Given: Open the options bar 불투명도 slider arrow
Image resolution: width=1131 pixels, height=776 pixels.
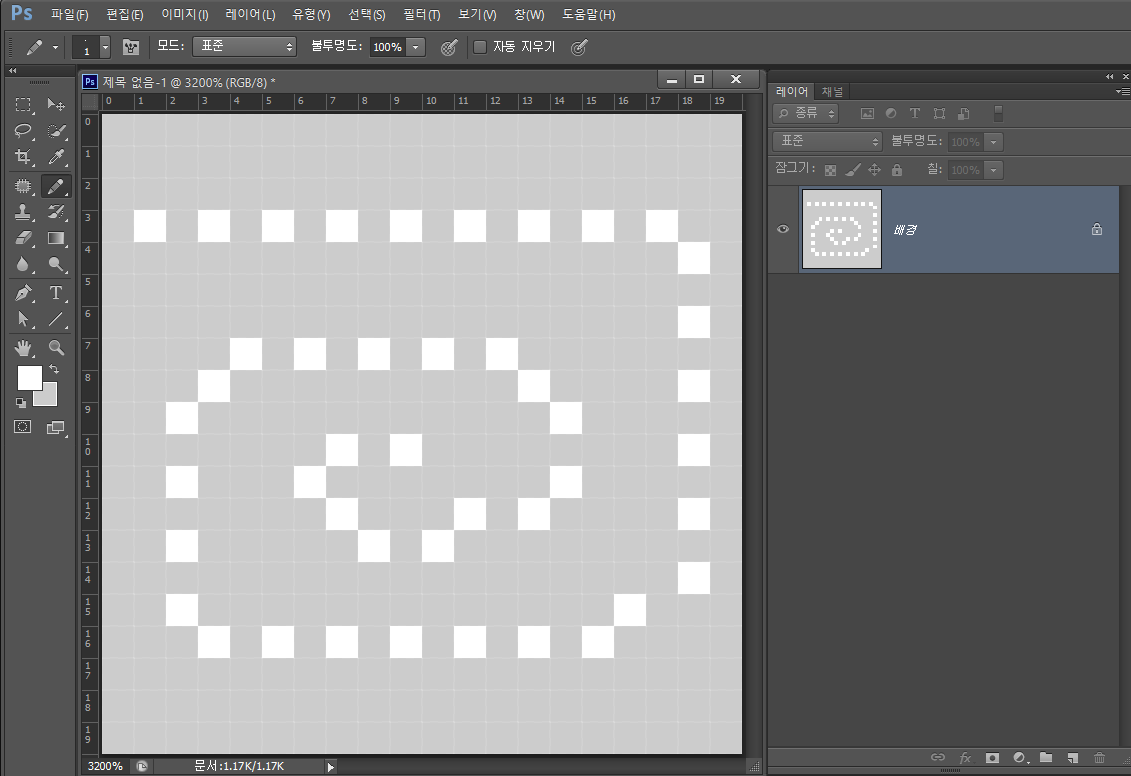Looking at the screenshot, I should click(415, 47).
